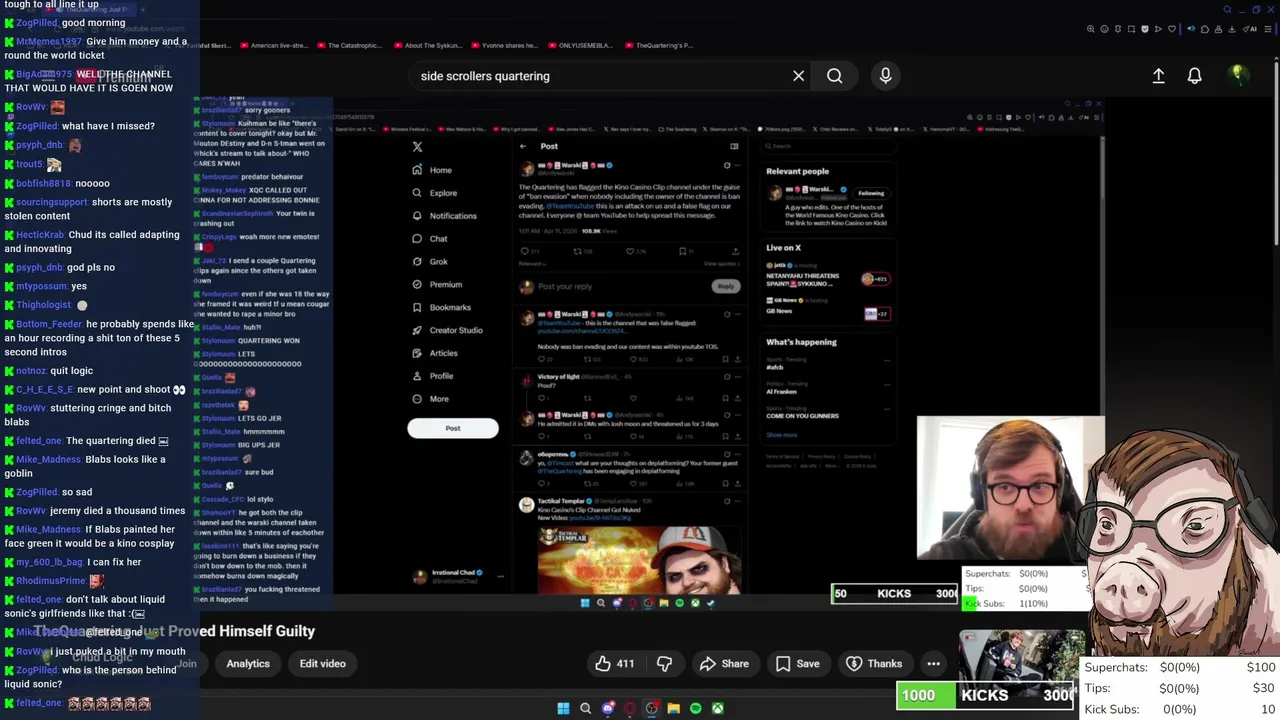Search tabs with top-right magnifier

tap(1227, 10)
